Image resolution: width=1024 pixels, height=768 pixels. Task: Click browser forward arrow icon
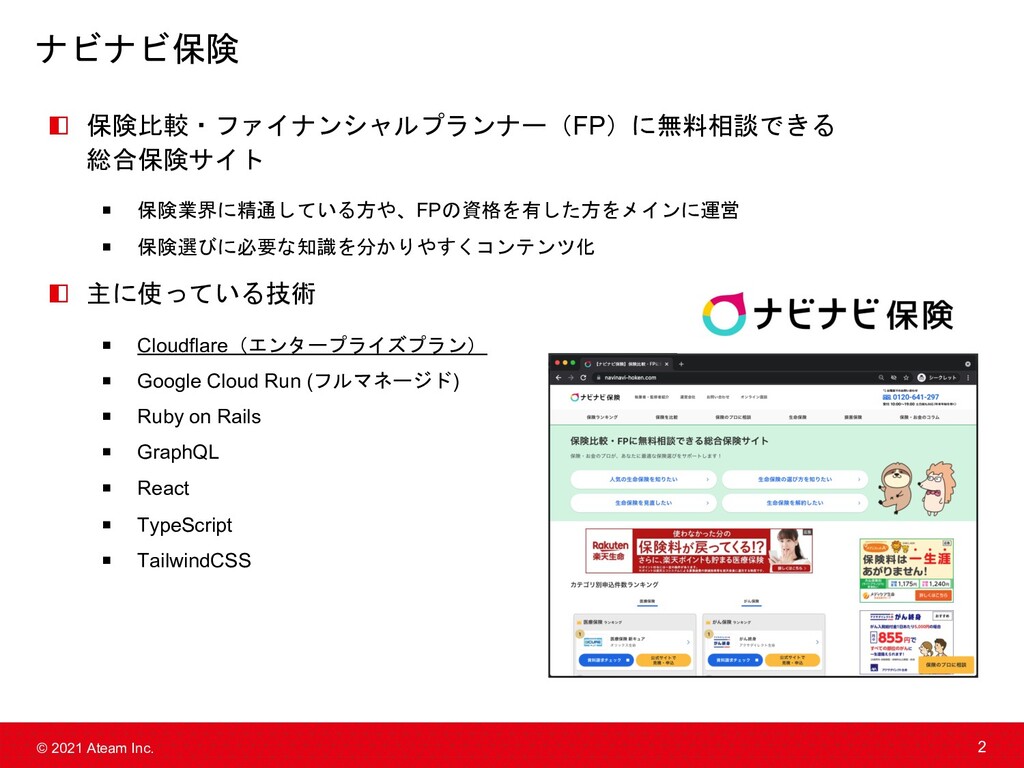pos(571,377)
